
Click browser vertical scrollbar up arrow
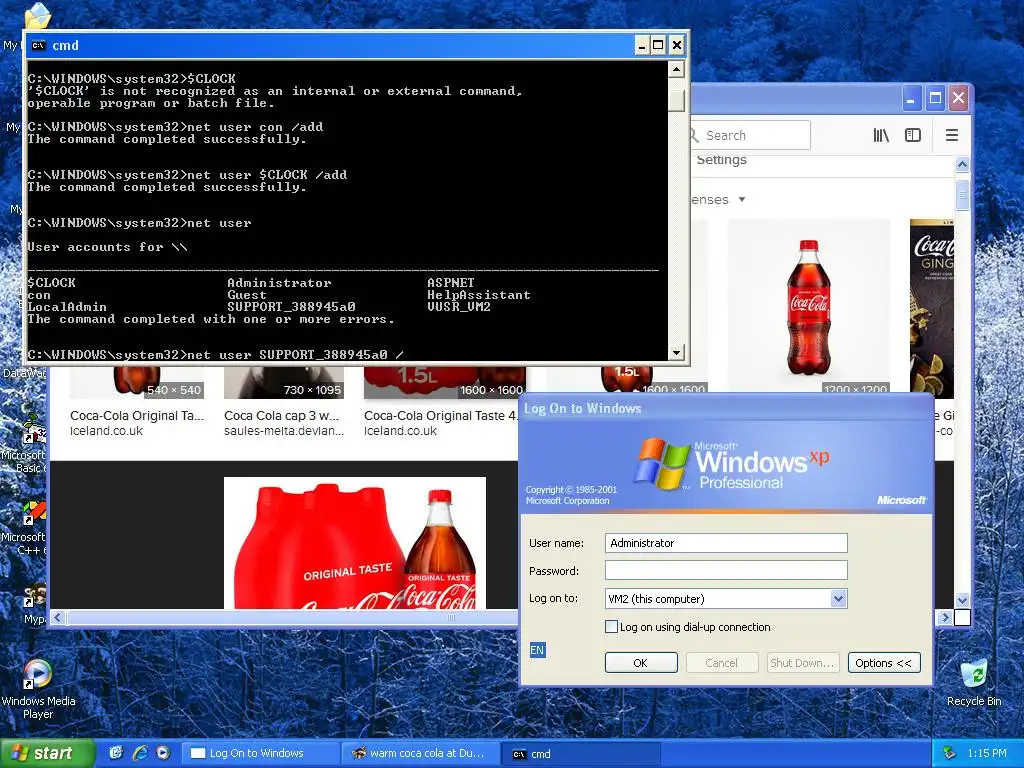962,165
